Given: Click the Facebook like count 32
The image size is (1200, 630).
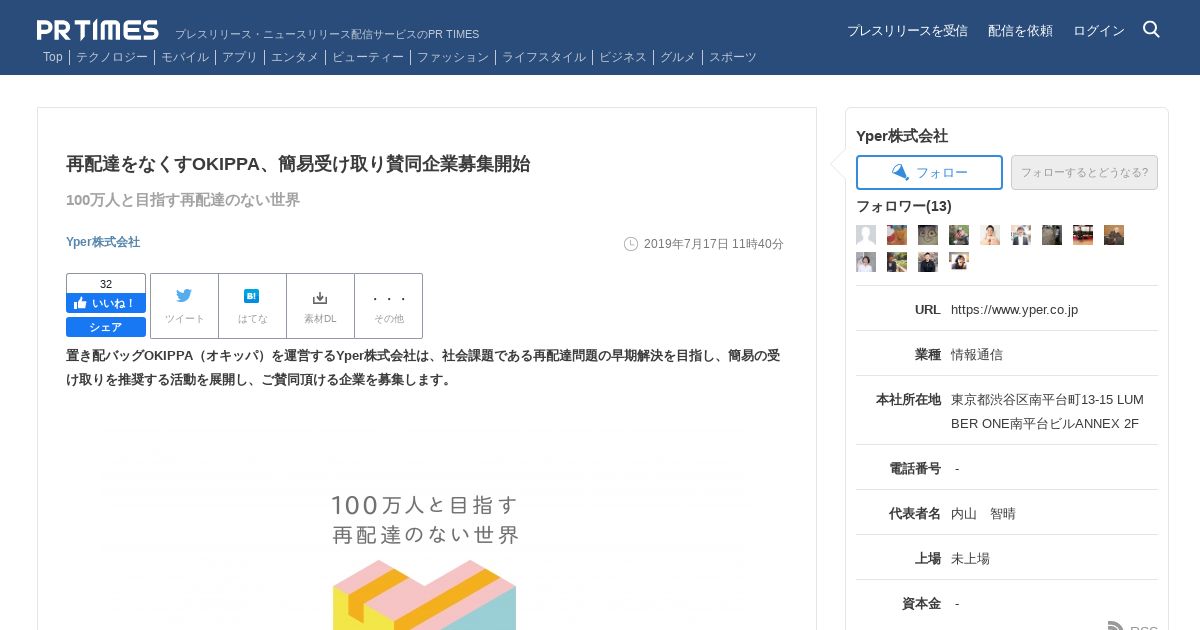Looking at the screenshot, I should pyautogui.click(x=106, y=284).
